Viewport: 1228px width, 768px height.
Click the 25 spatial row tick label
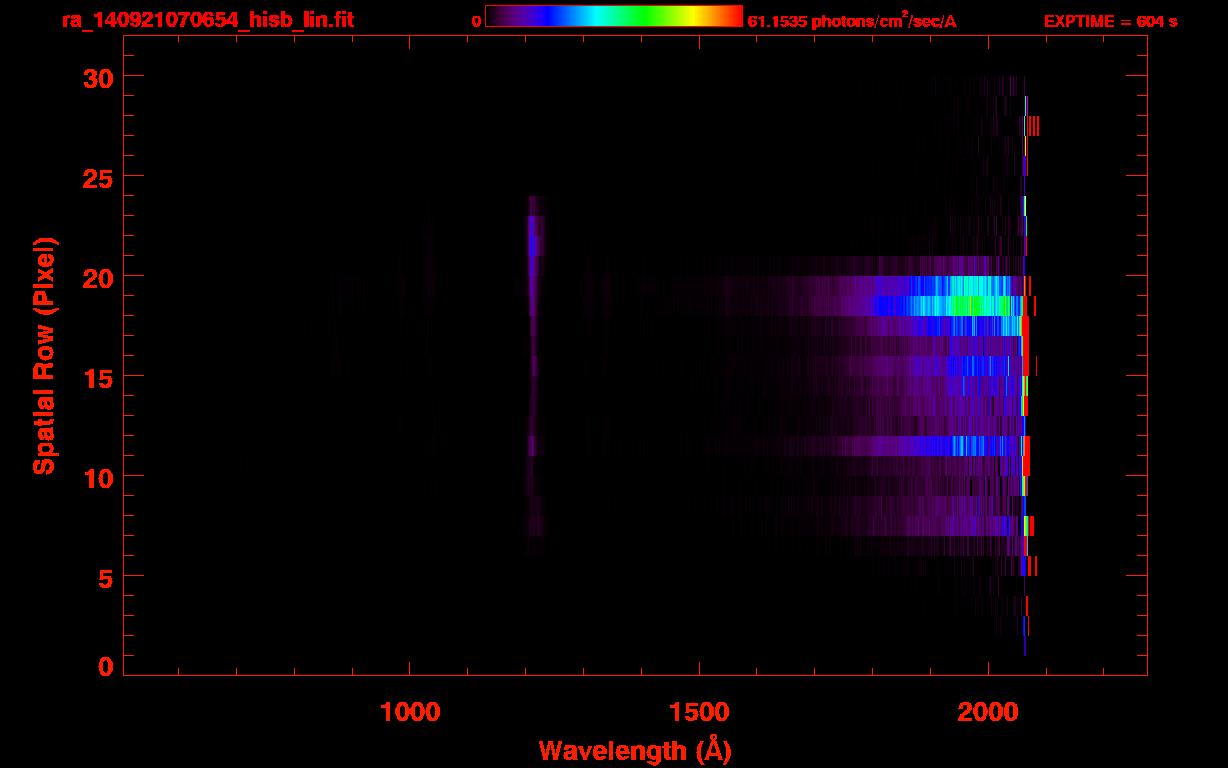[x=100, y=177]
